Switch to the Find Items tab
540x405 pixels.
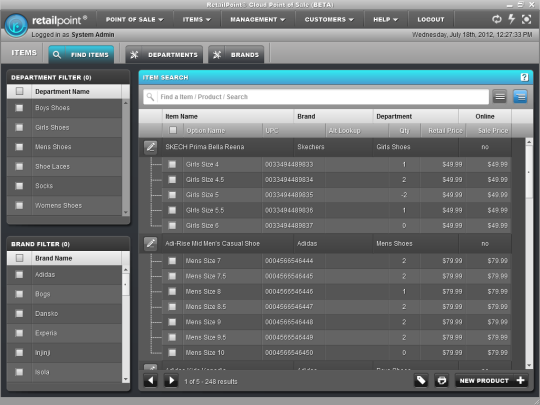click(81, 54)
